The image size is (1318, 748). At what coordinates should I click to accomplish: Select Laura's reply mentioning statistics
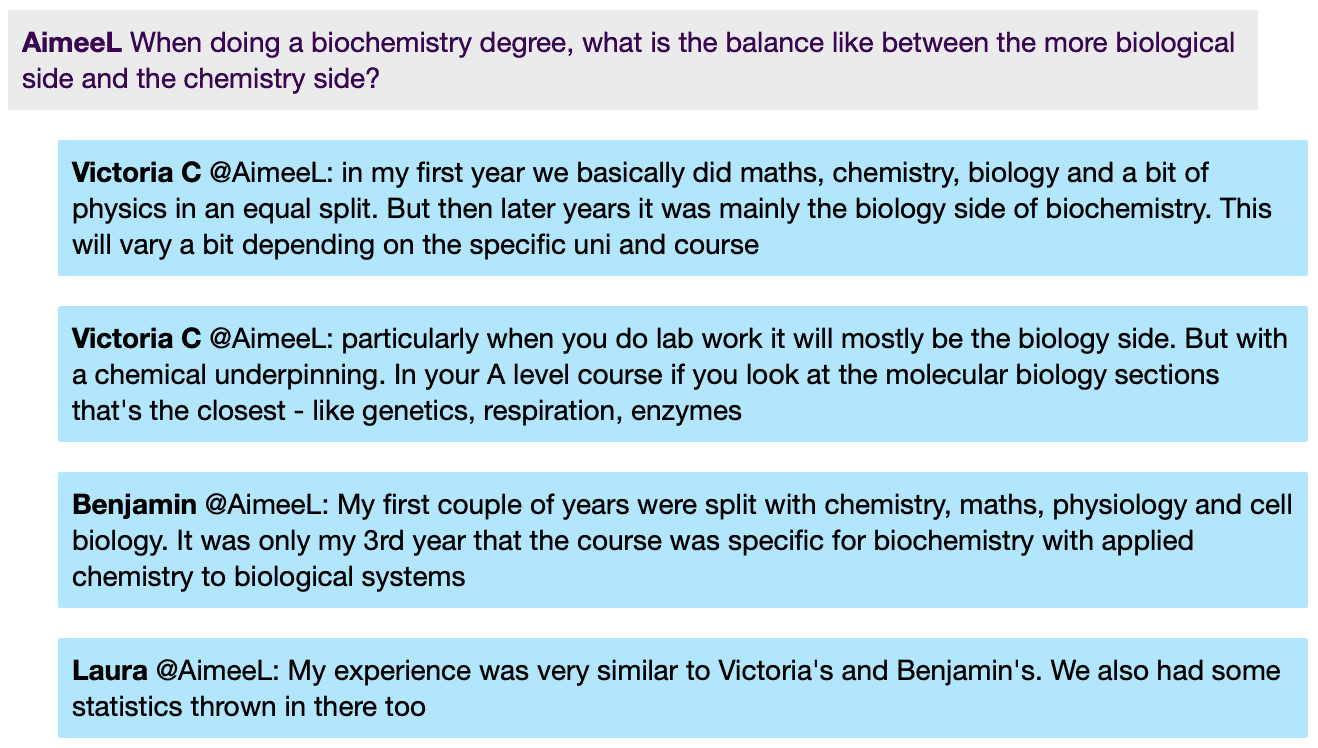pyautogui.click(x=683, y=688)
